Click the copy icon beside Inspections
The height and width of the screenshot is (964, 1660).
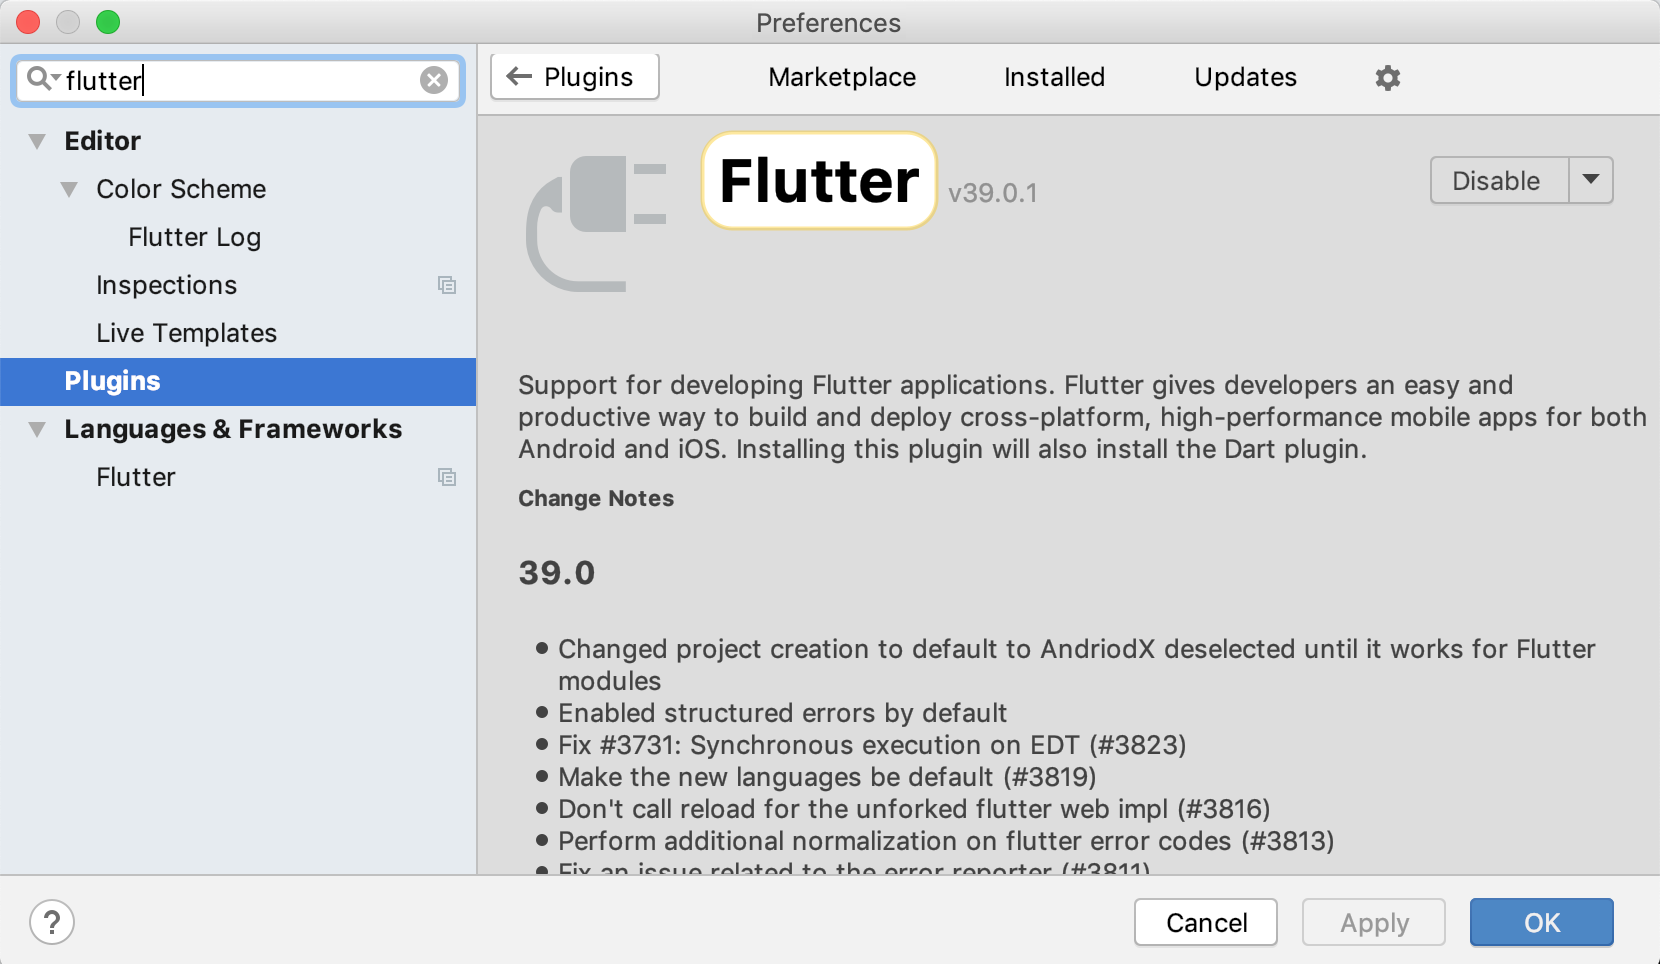pyautogui.click(x=447, y=286)
